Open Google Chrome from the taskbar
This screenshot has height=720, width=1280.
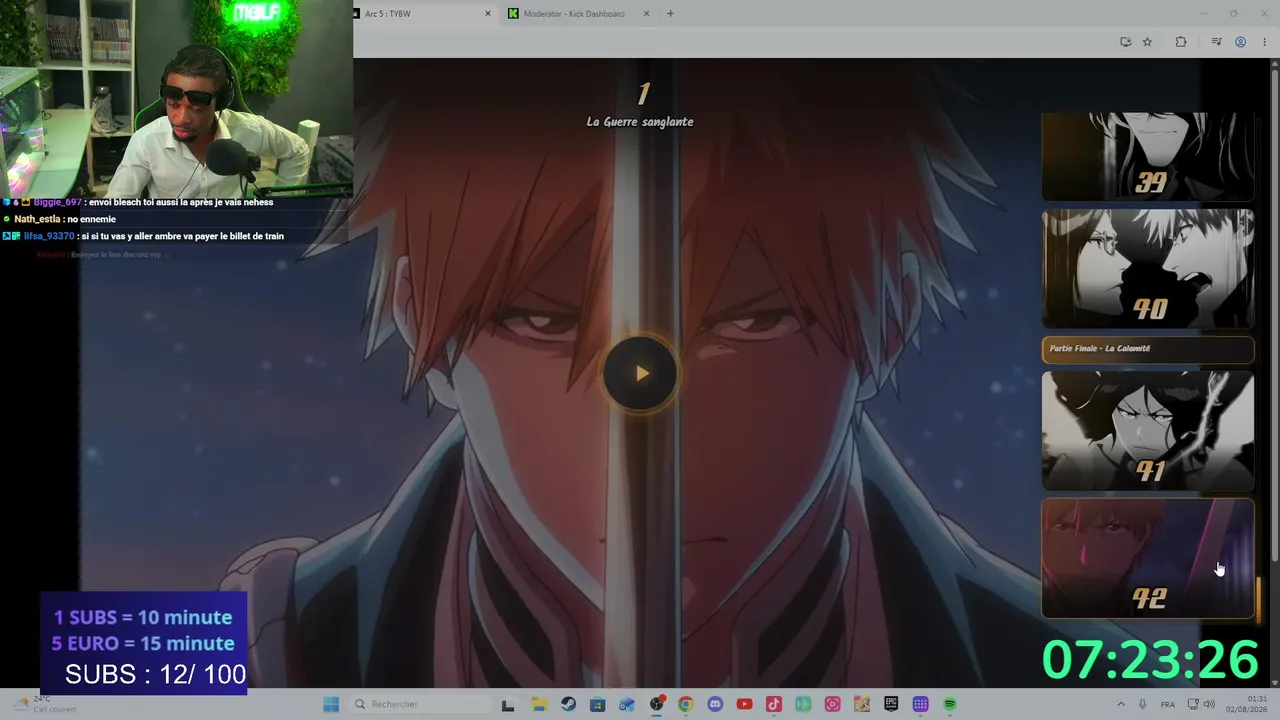coord(685,704)
